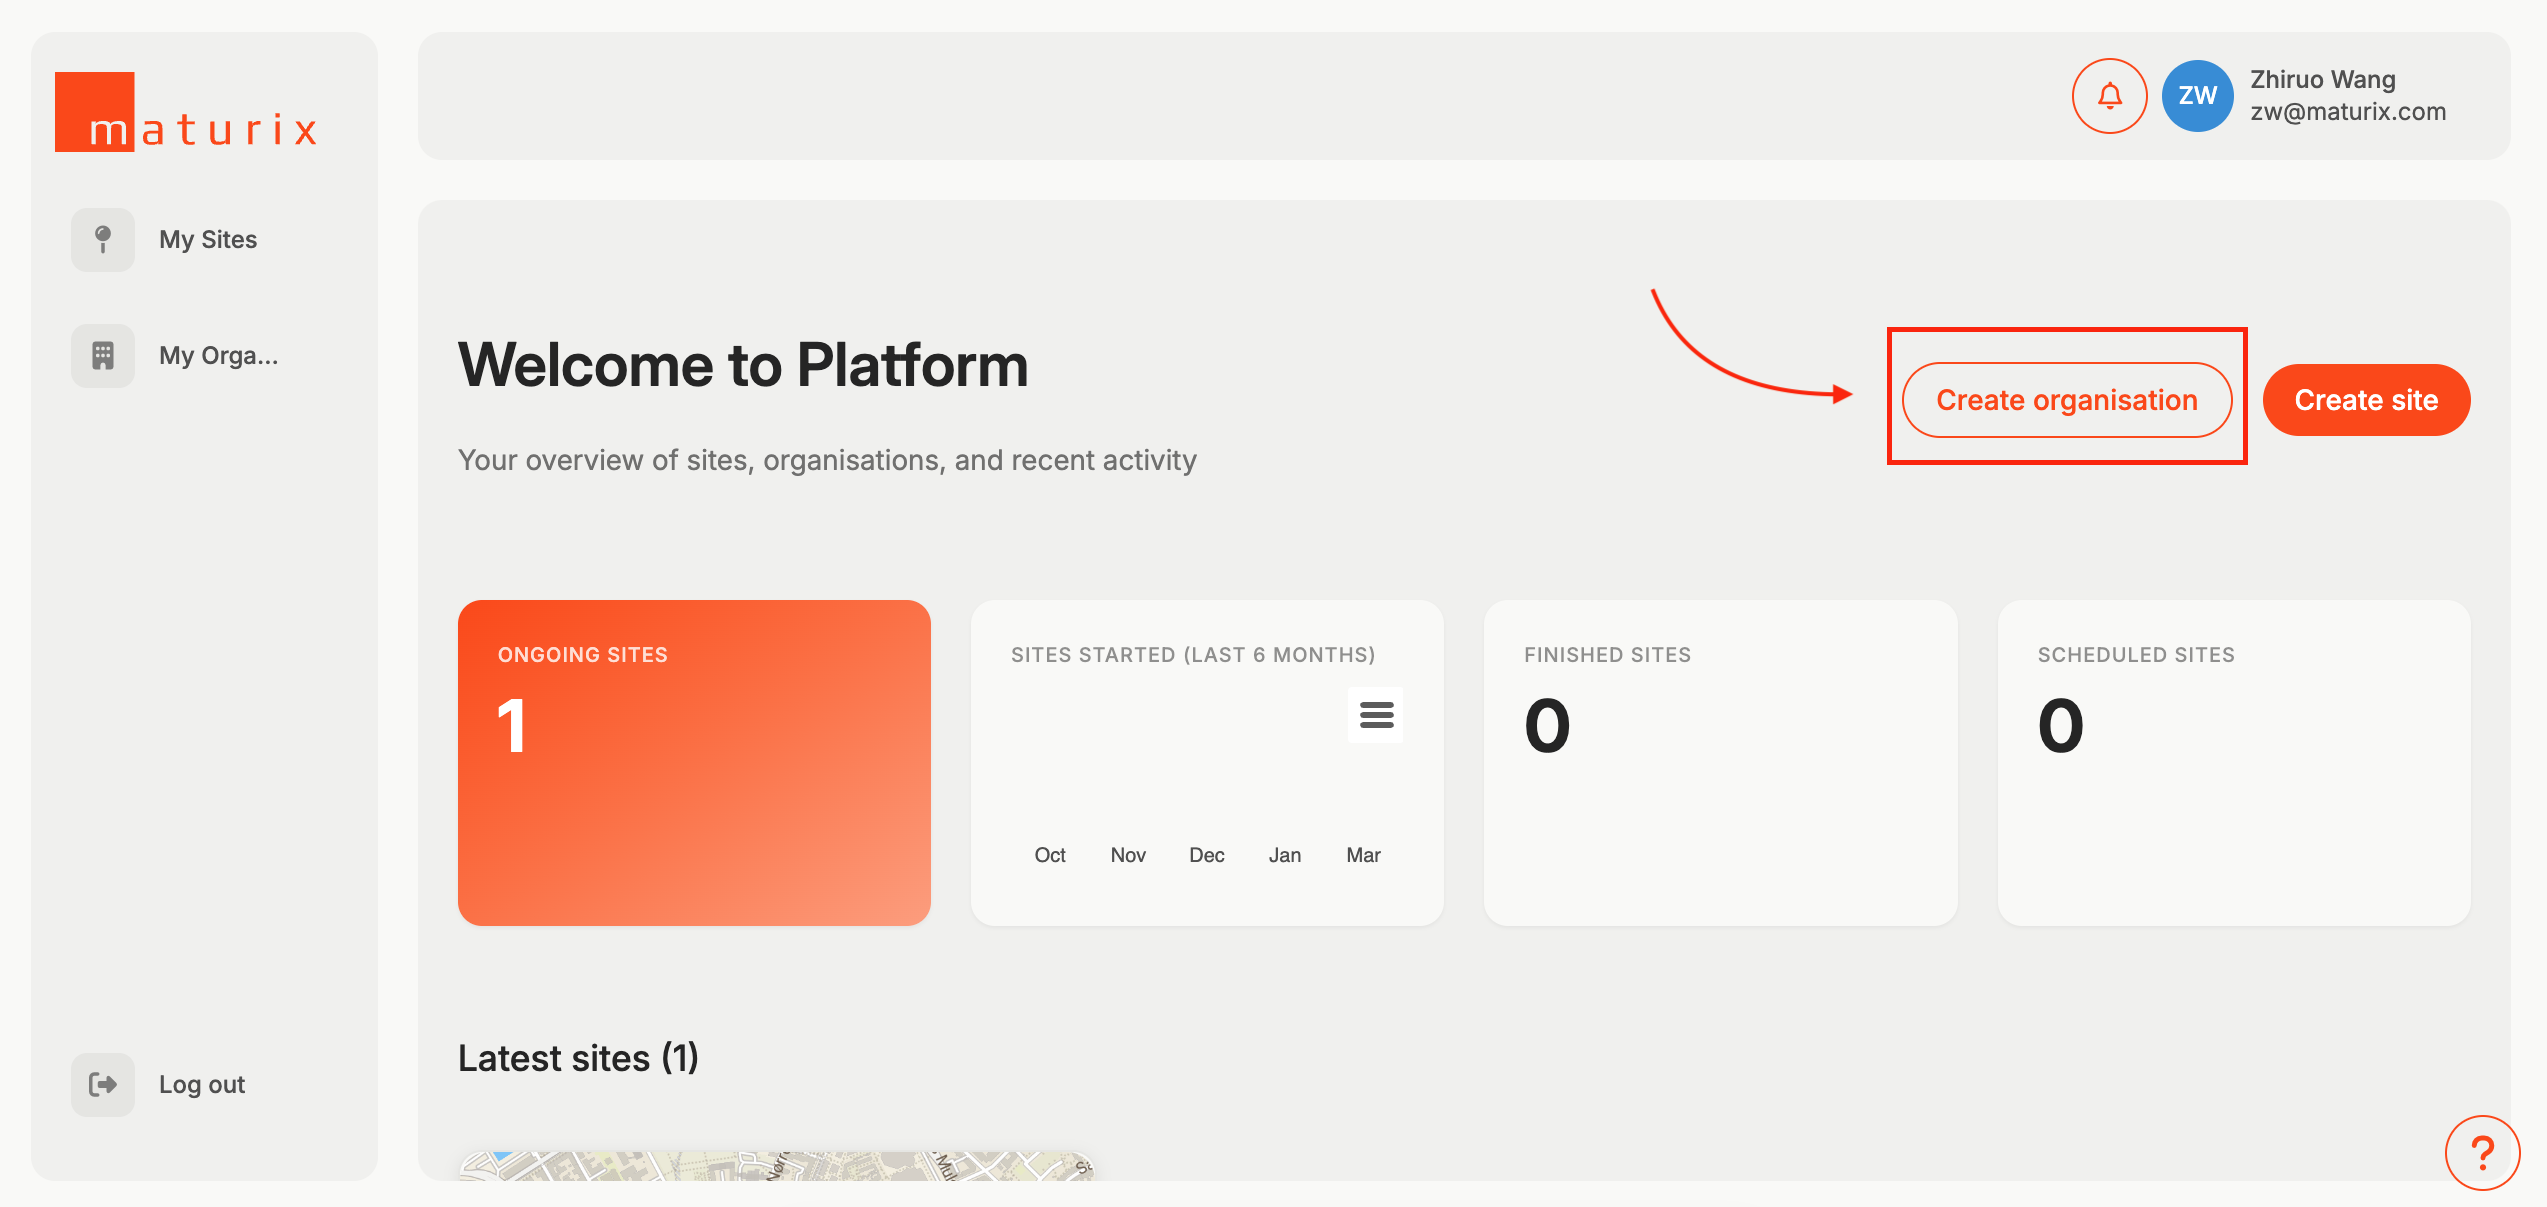
Task: Open the help question mark button
Action: [2482, 1153]
